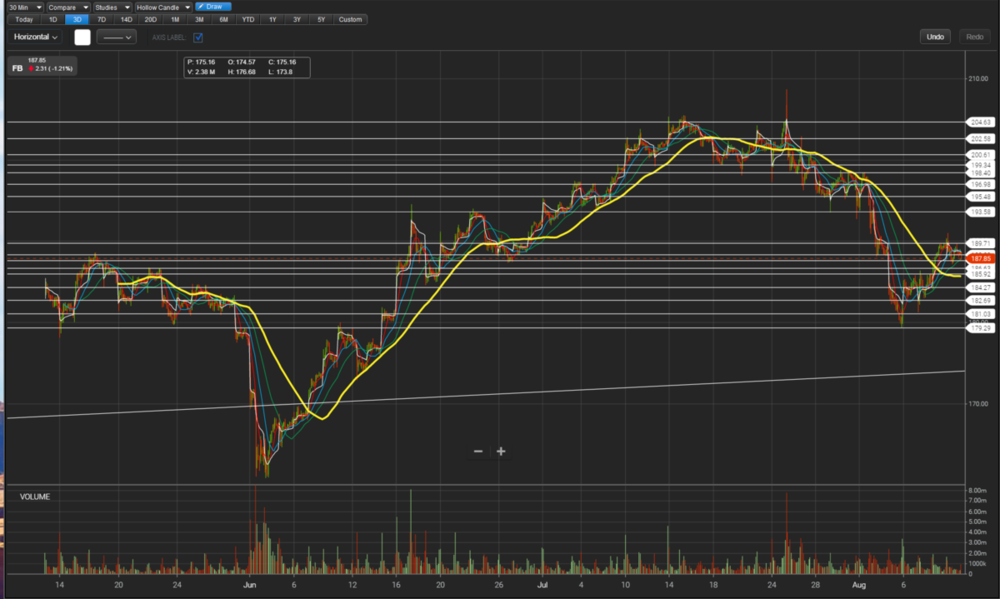
Task: Open the Studies dropdown menu
Action: click(x=112, y=7)
